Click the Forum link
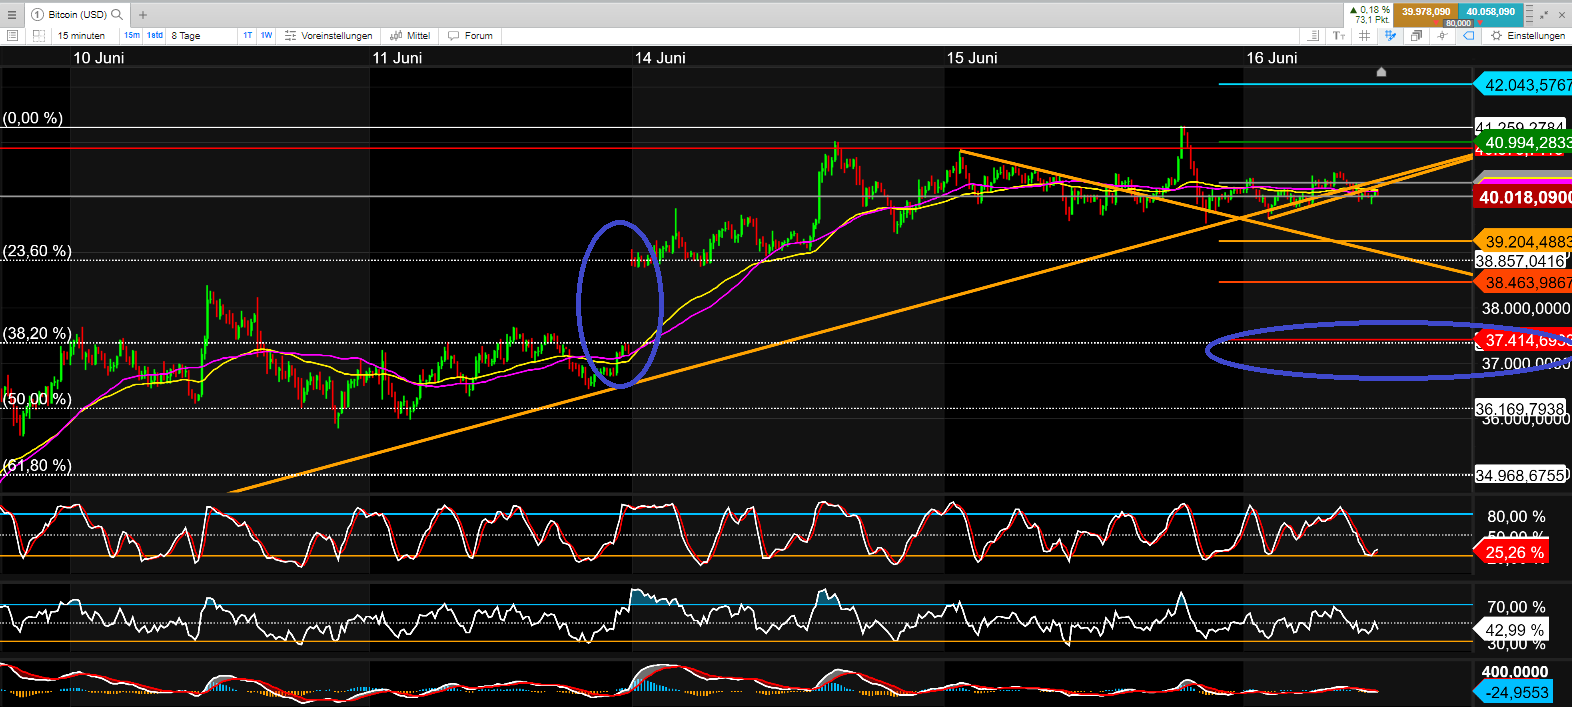 471,36
